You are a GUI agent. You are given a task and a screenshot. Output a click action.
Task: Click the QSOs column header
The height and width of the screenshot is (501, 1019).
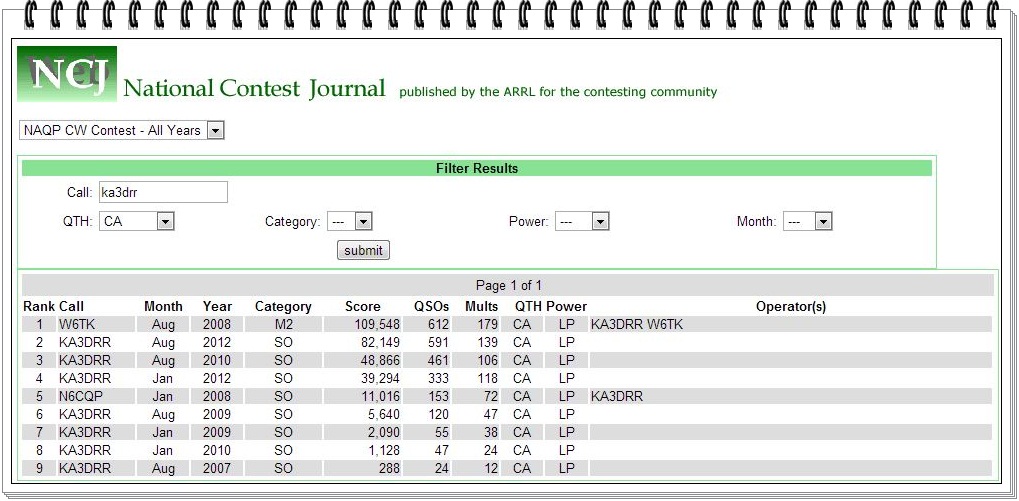[x=432, y=306]
